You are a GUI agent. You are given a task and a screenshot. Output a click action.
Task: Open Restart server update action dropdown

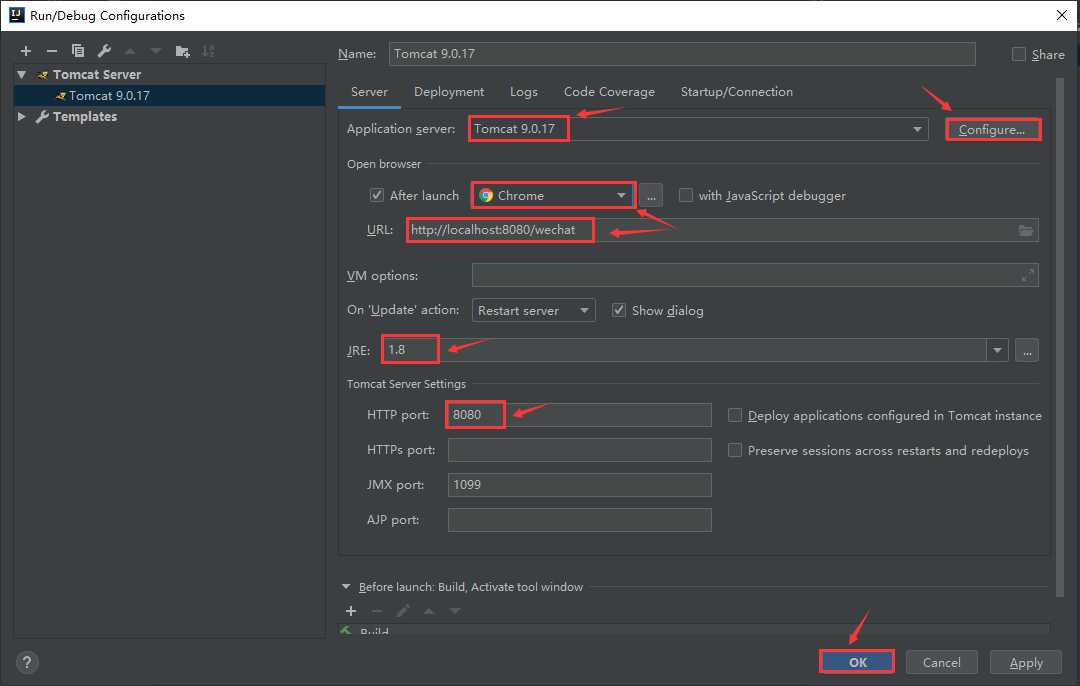tap(533, 311)
